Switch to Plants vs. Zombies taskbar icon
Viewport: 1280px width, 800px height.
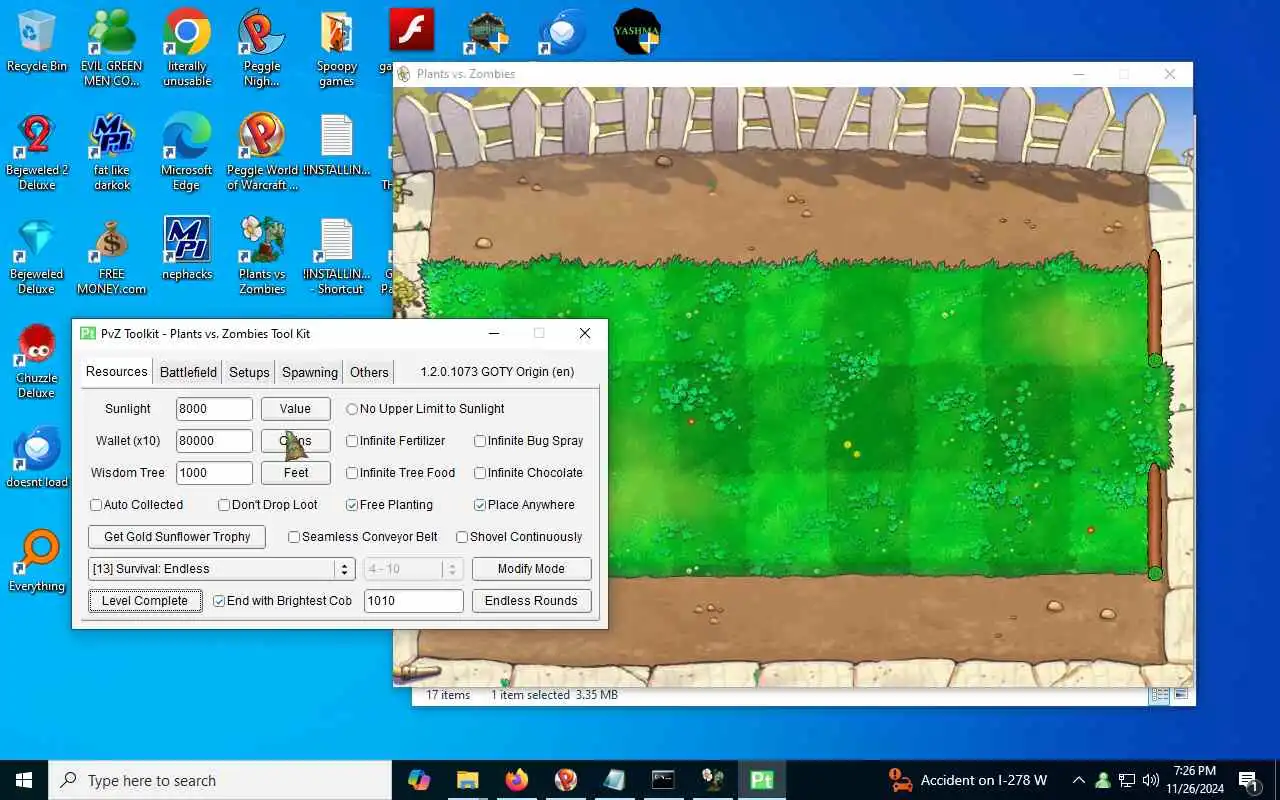click(x=712, y=780)
